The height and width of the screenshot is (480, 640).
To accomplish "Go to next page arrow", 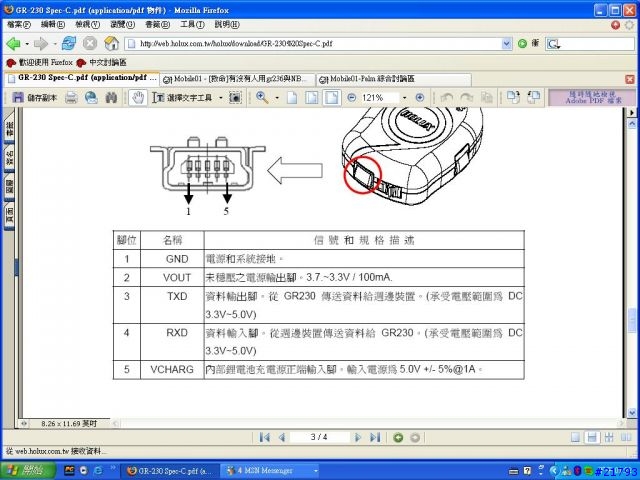I will click(x=358, y=438).
